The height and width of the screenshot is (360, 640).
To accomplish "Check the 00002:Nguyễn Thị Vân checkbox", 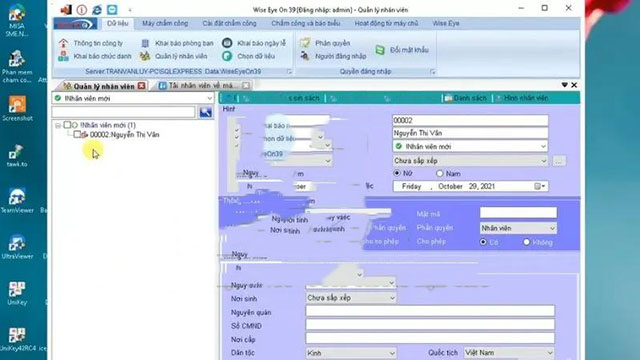I will pyautogui.click(x=77, y=134).
